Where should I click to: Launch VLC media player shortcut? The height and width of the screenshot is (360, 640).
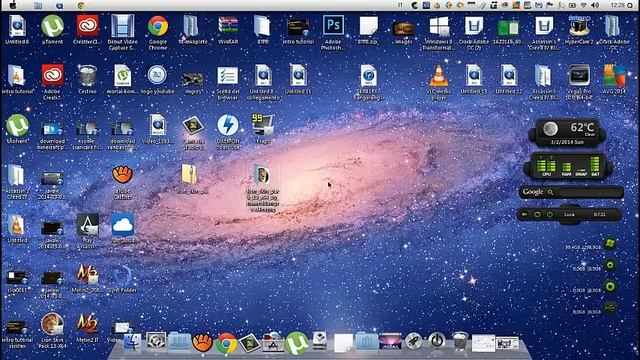[439, 76]
